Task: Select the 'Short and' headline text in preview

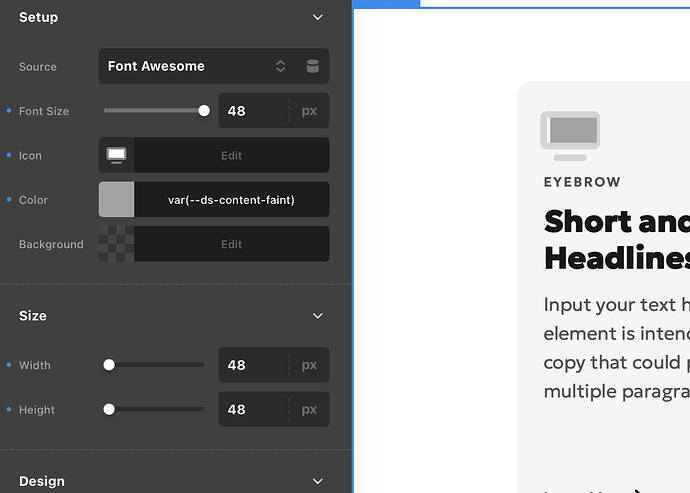Action: click(617, 221)
